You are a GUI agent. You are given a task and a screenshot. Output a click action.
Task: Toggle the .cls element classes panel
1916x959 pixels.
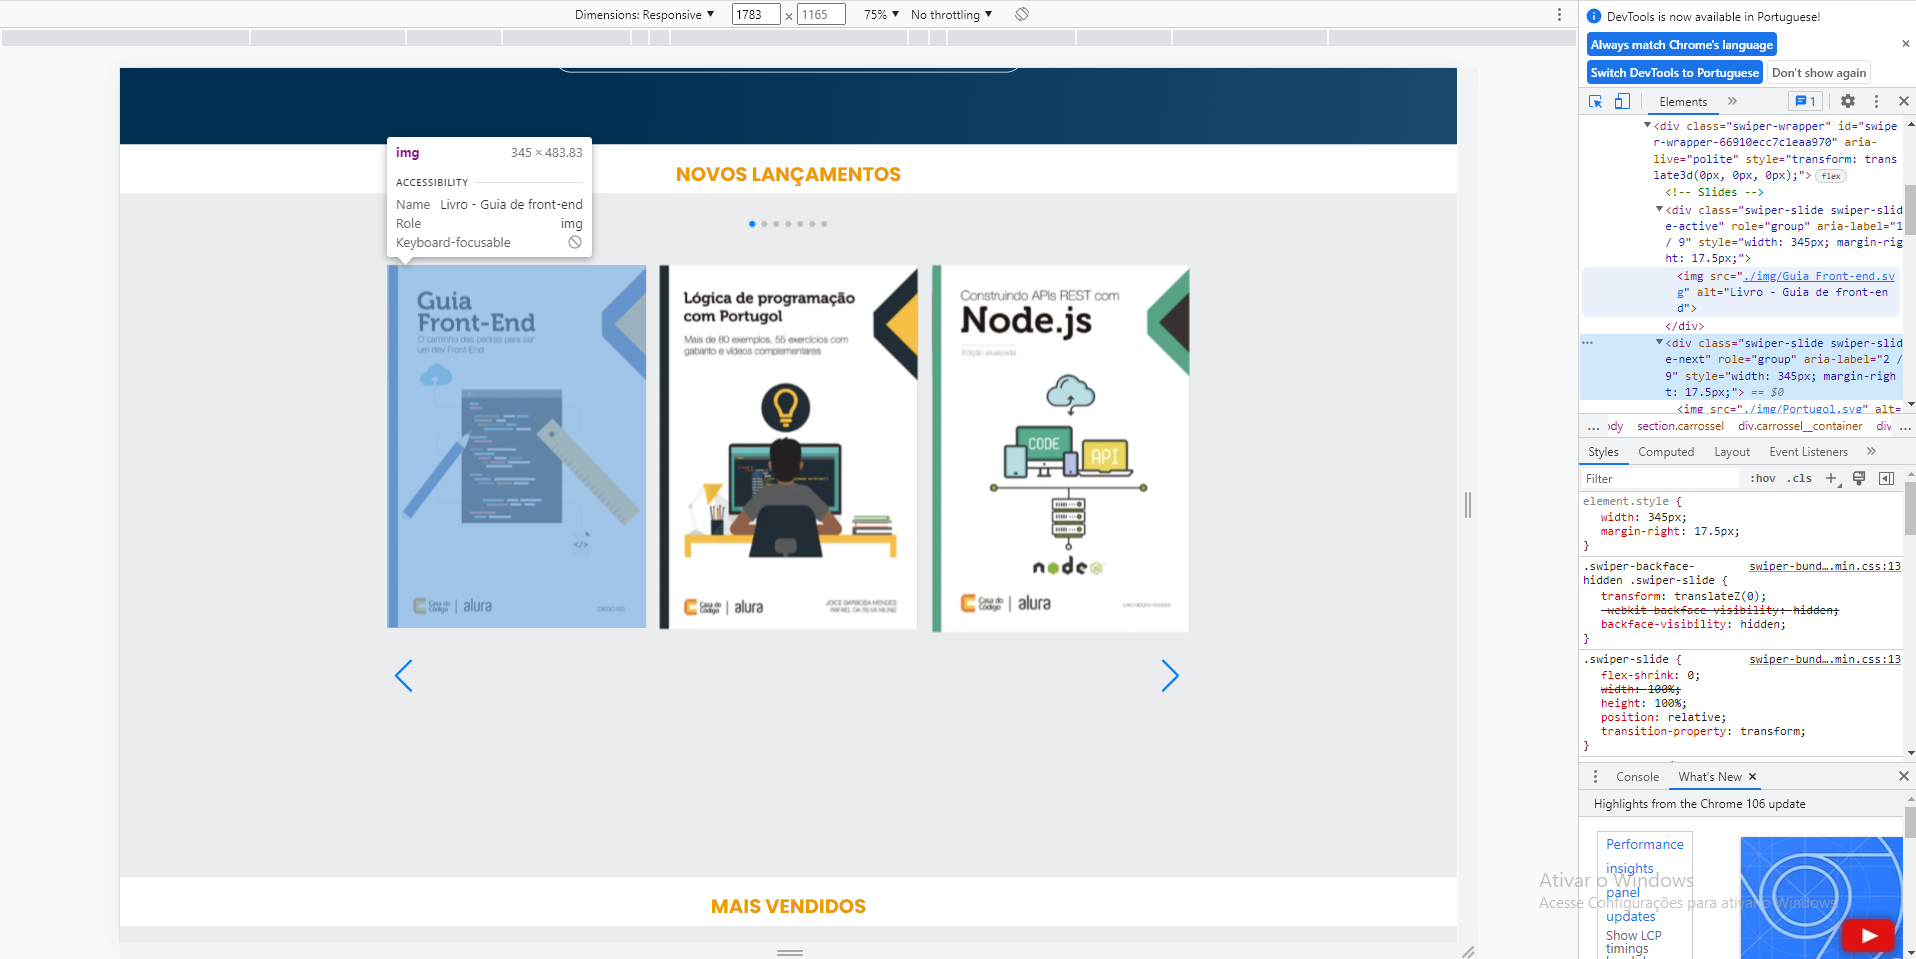pos(1800,478)
